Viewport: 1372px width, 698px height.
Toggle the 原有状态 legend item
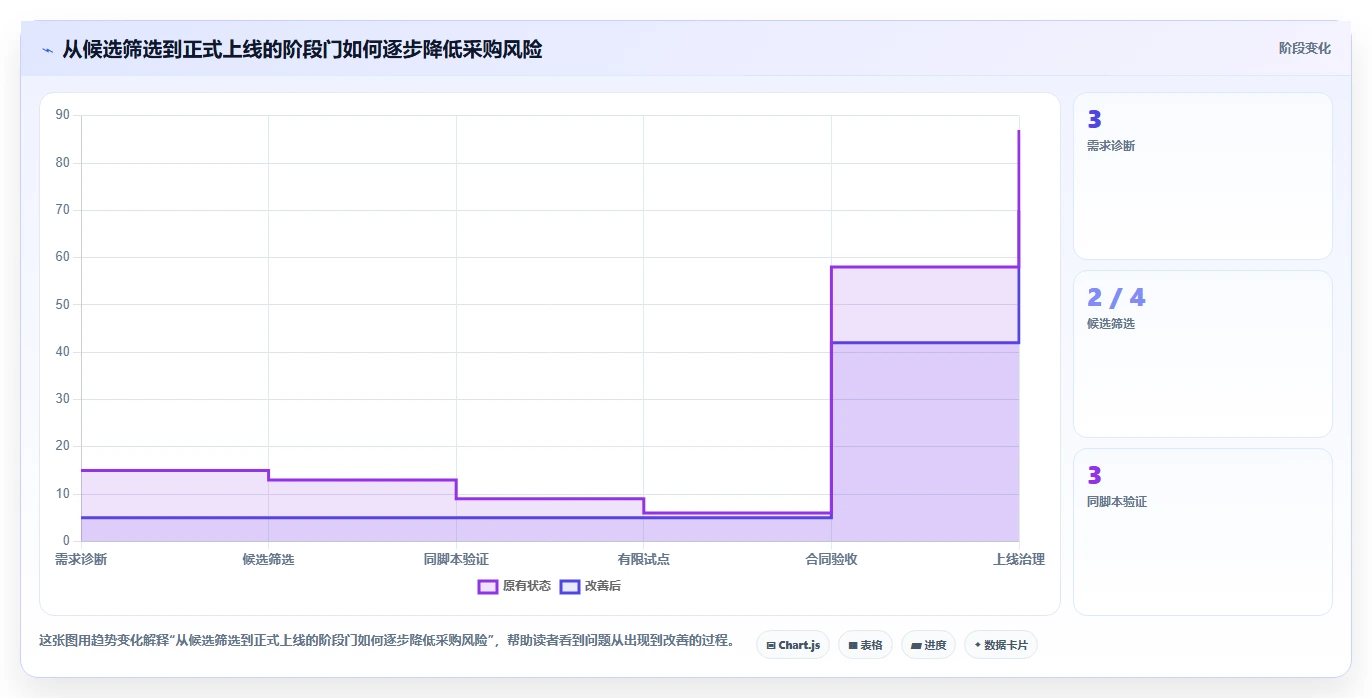click(514, 586)
